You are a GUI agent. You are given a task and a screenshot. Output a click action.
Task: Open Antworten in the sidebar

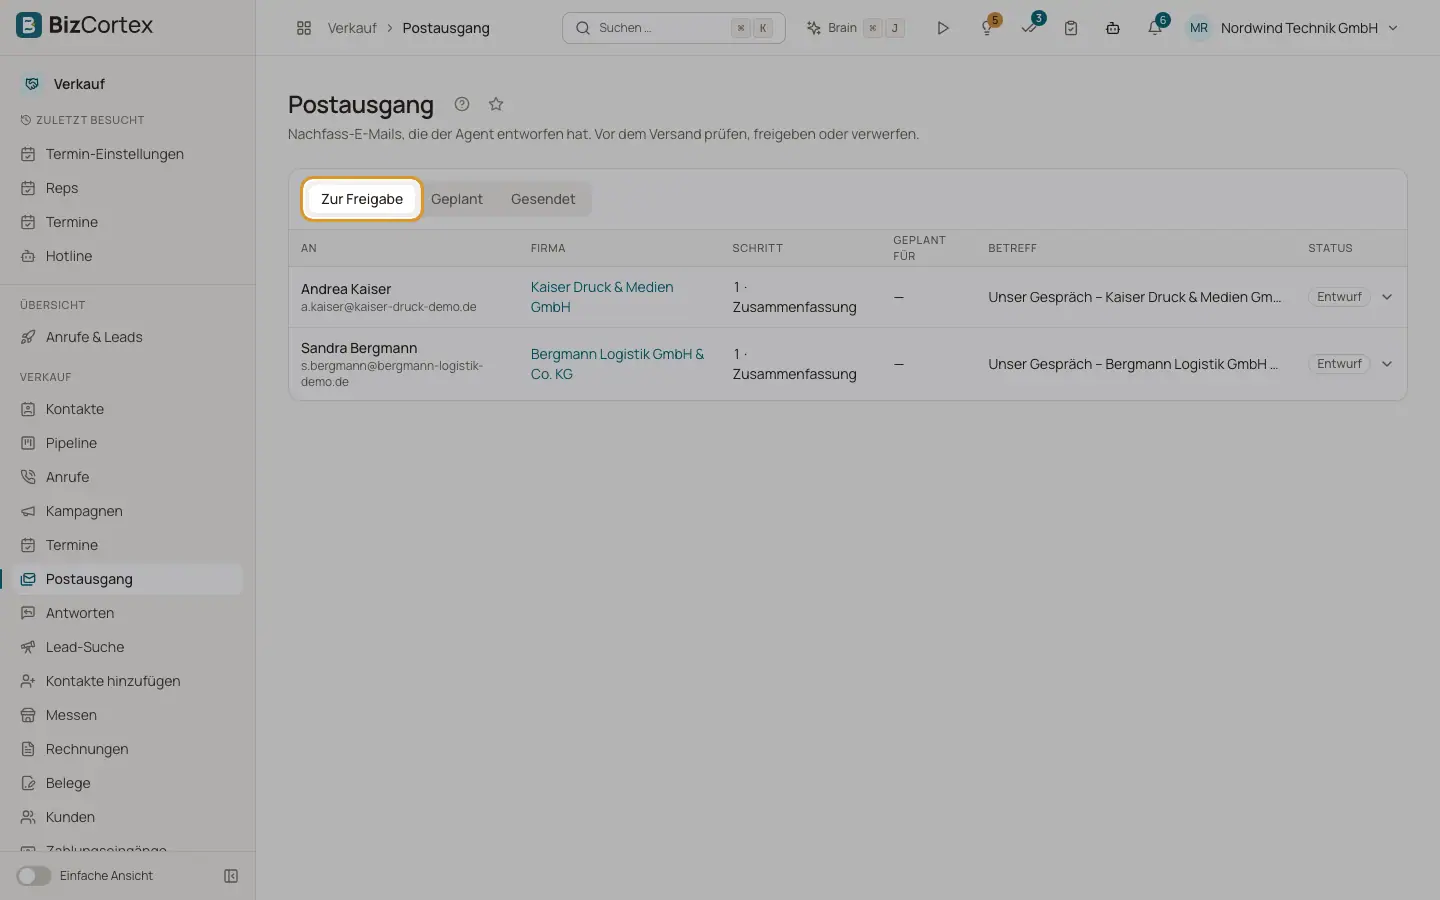[x=80, y=613]
